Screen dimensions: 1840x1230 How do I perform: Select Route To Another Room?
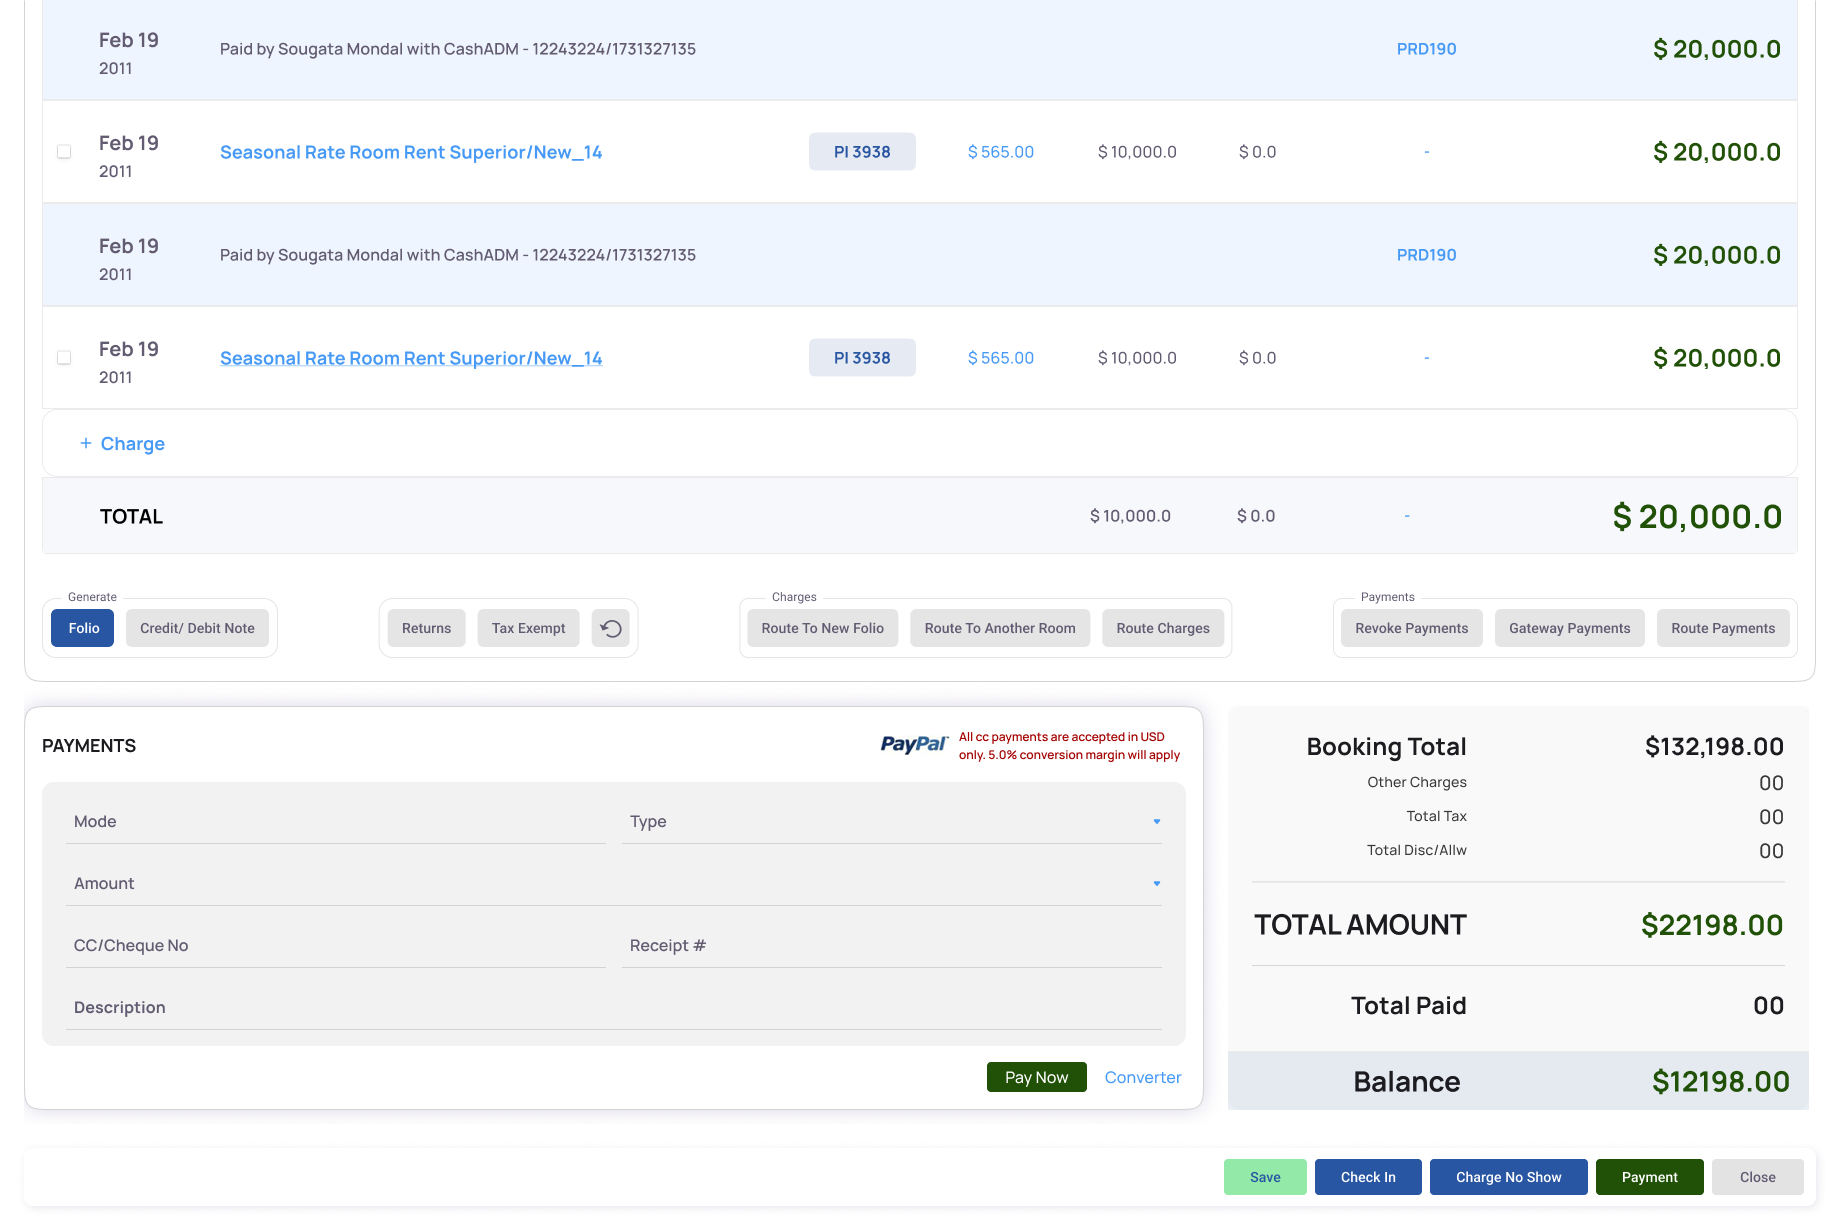point(1000,628)
